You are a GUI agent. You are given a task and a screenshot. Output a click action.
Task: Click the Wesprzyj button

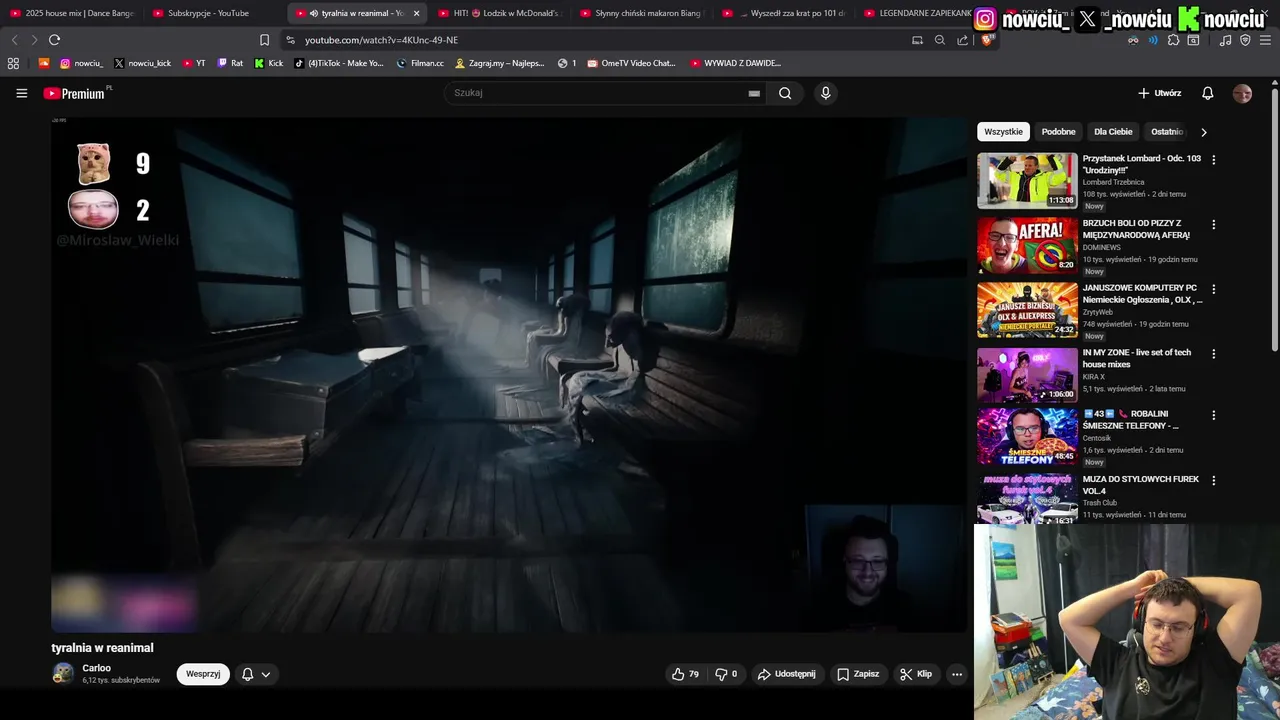(203, 674)
